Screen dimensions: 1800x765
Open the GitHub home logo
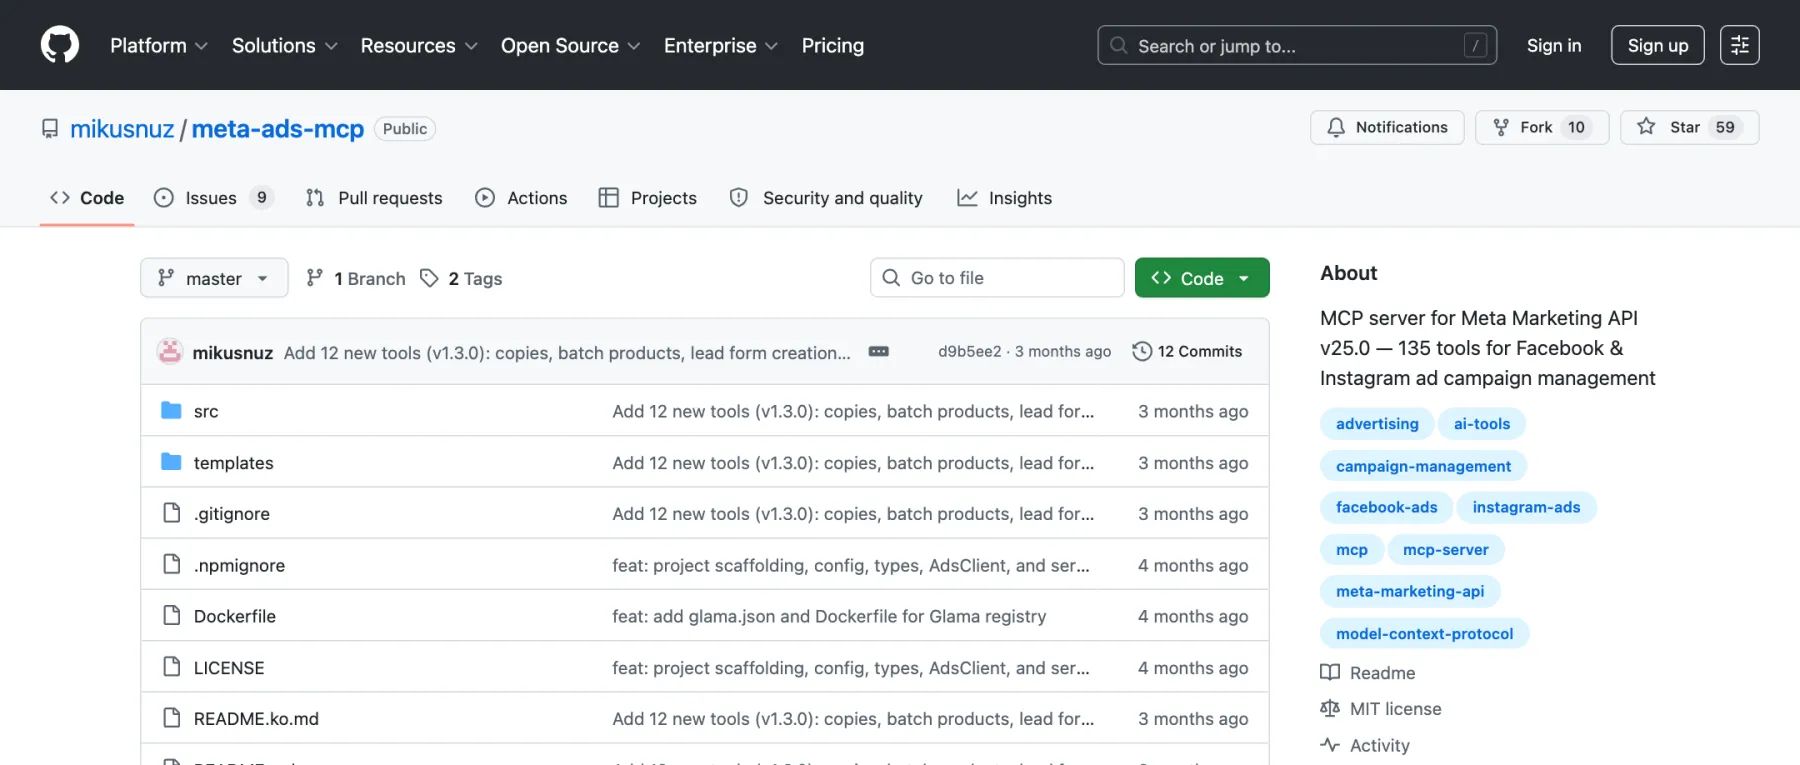(60, 45)
